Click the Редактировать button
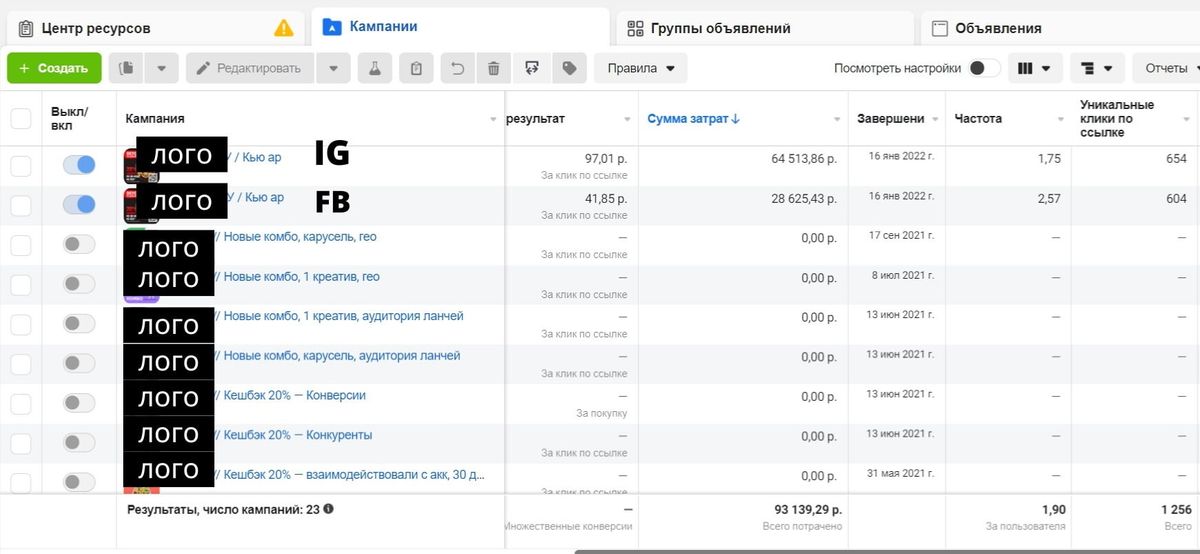This screenshot has width=1200, height=554. pos(249,68)
